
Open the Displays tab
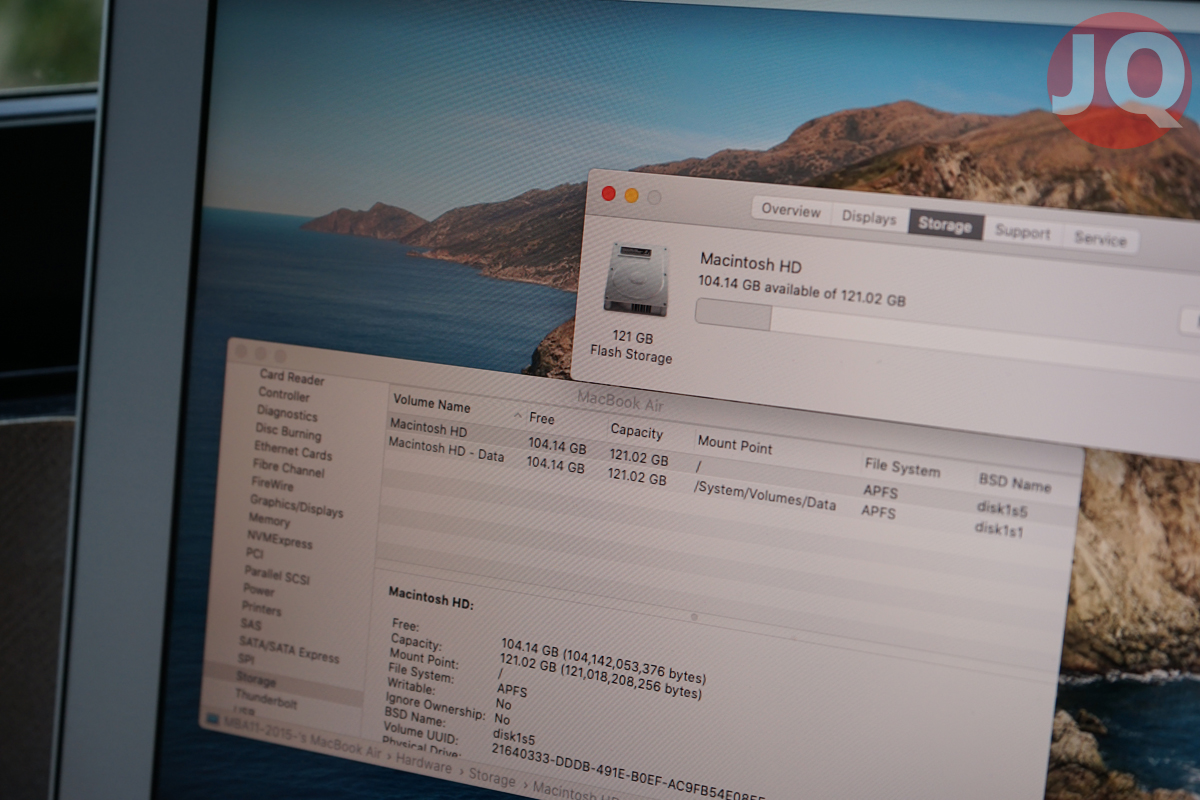click(x=869, y=217)
